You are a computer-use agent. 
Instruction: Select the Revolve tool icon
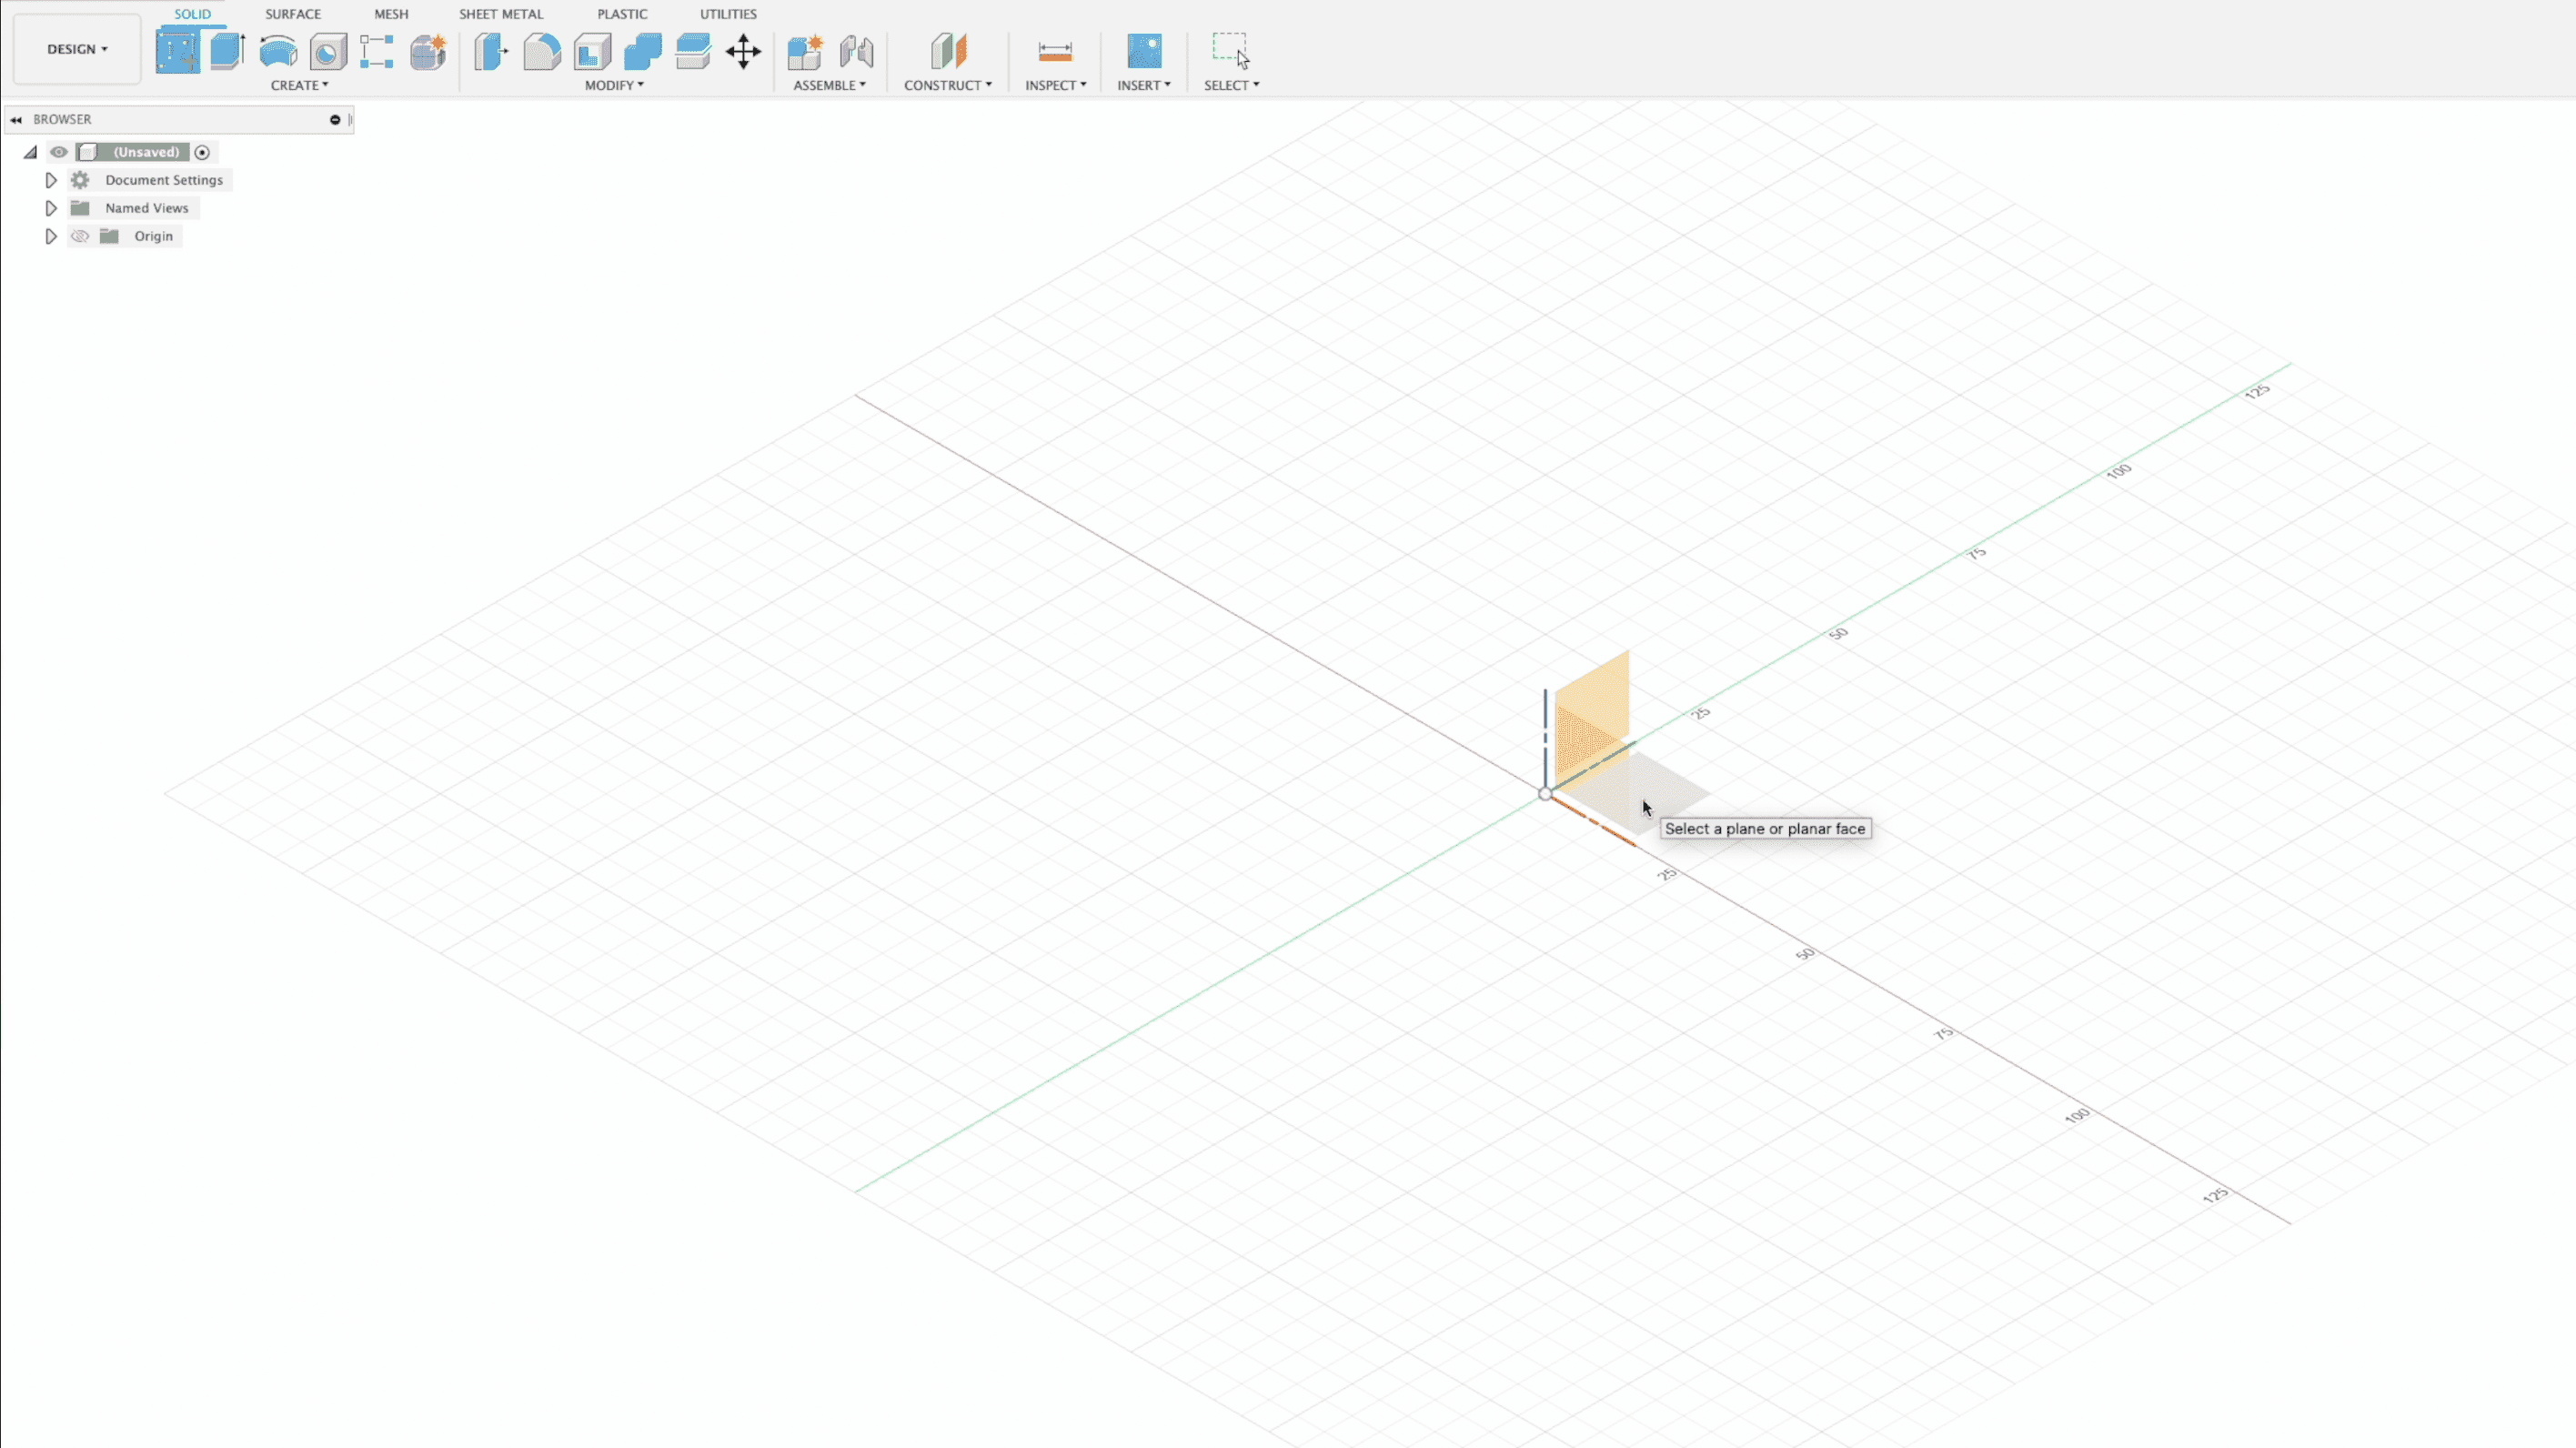point(278,51)
